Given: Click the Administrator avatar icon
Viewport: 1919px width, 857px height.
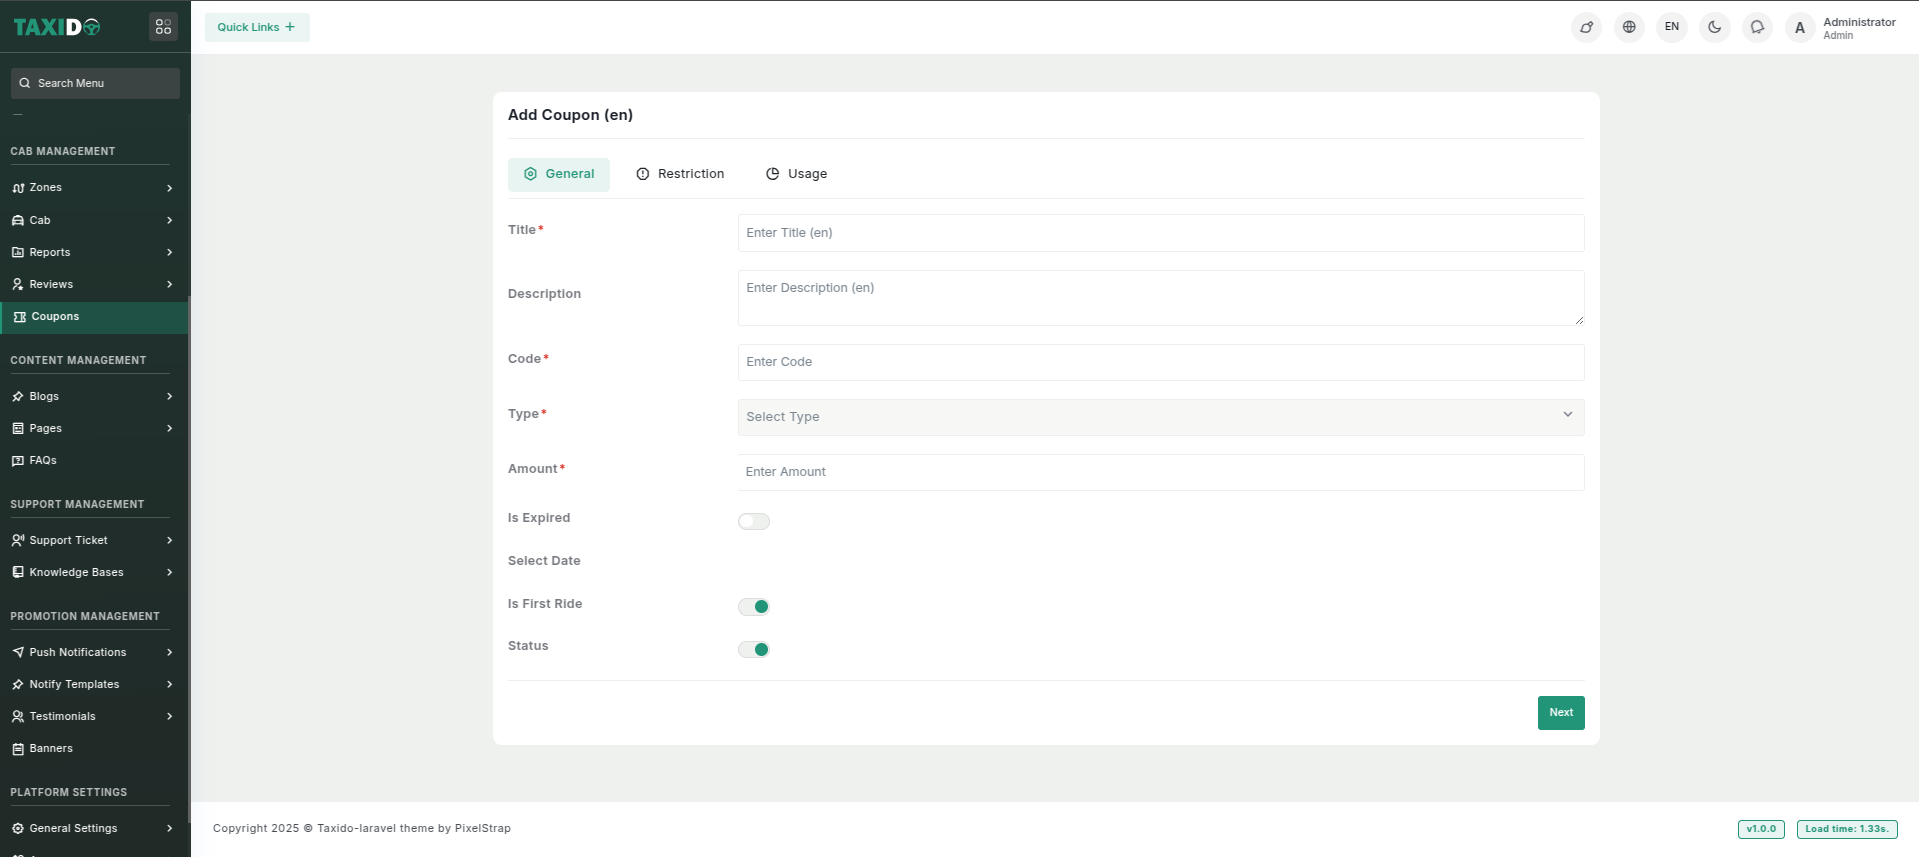Looking at the screenshot, I should (x=1800, y=28).
